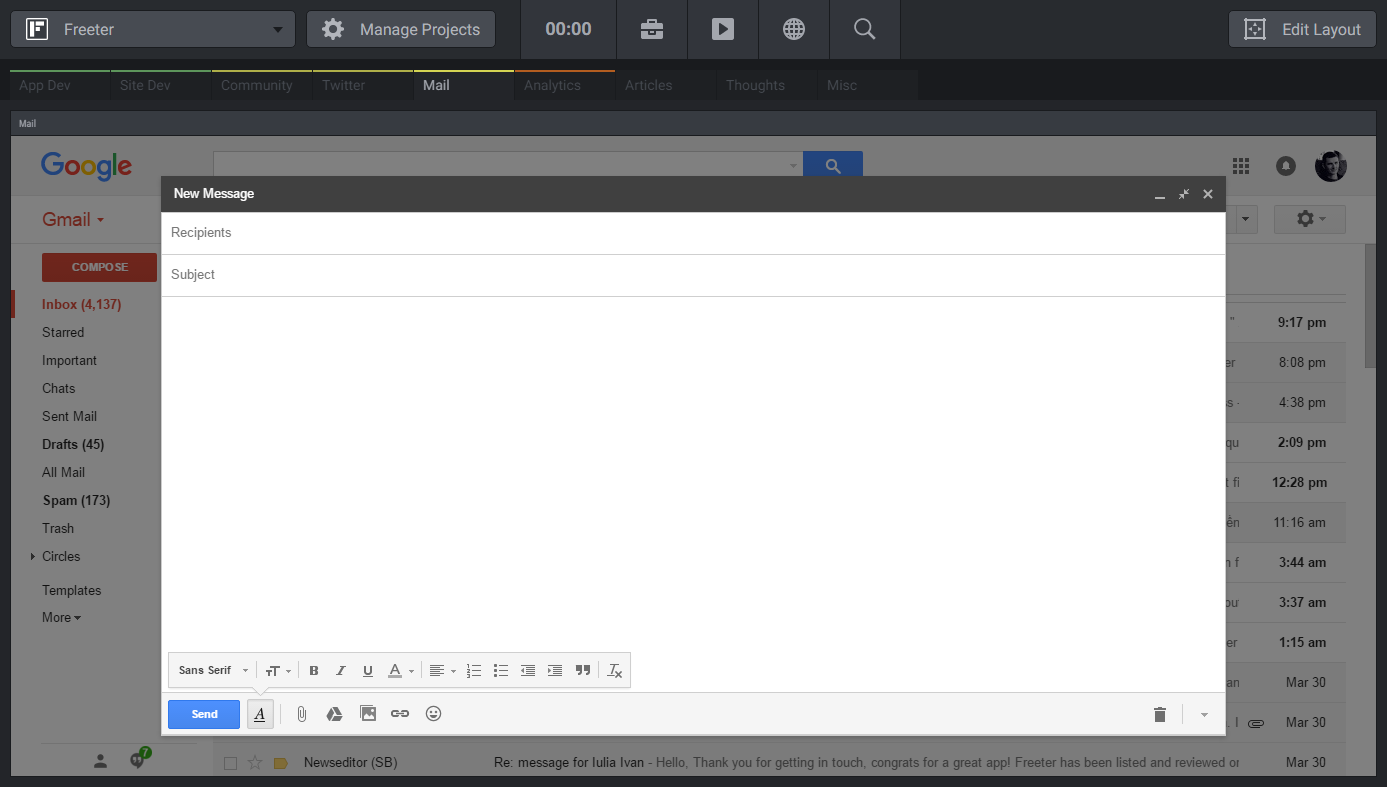Pop out the New Message window

[1184, 194]
